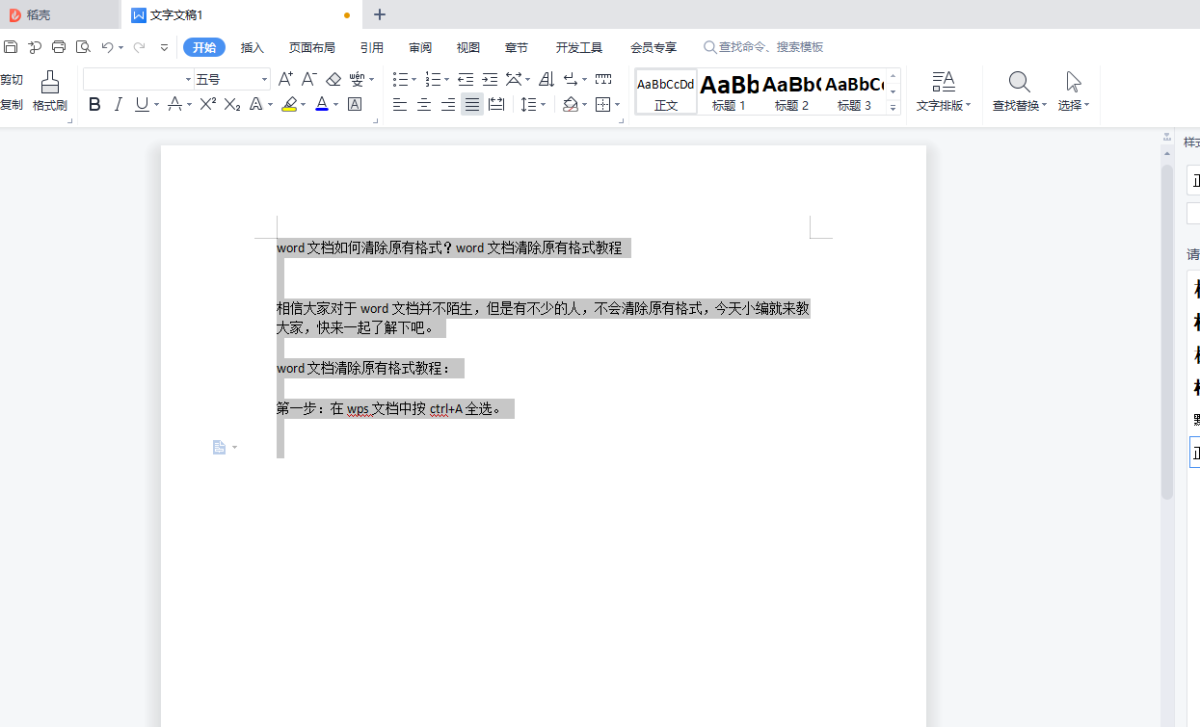Toggle justified text alignment
Screen dimensions: 1200x727
click(472, 104)
